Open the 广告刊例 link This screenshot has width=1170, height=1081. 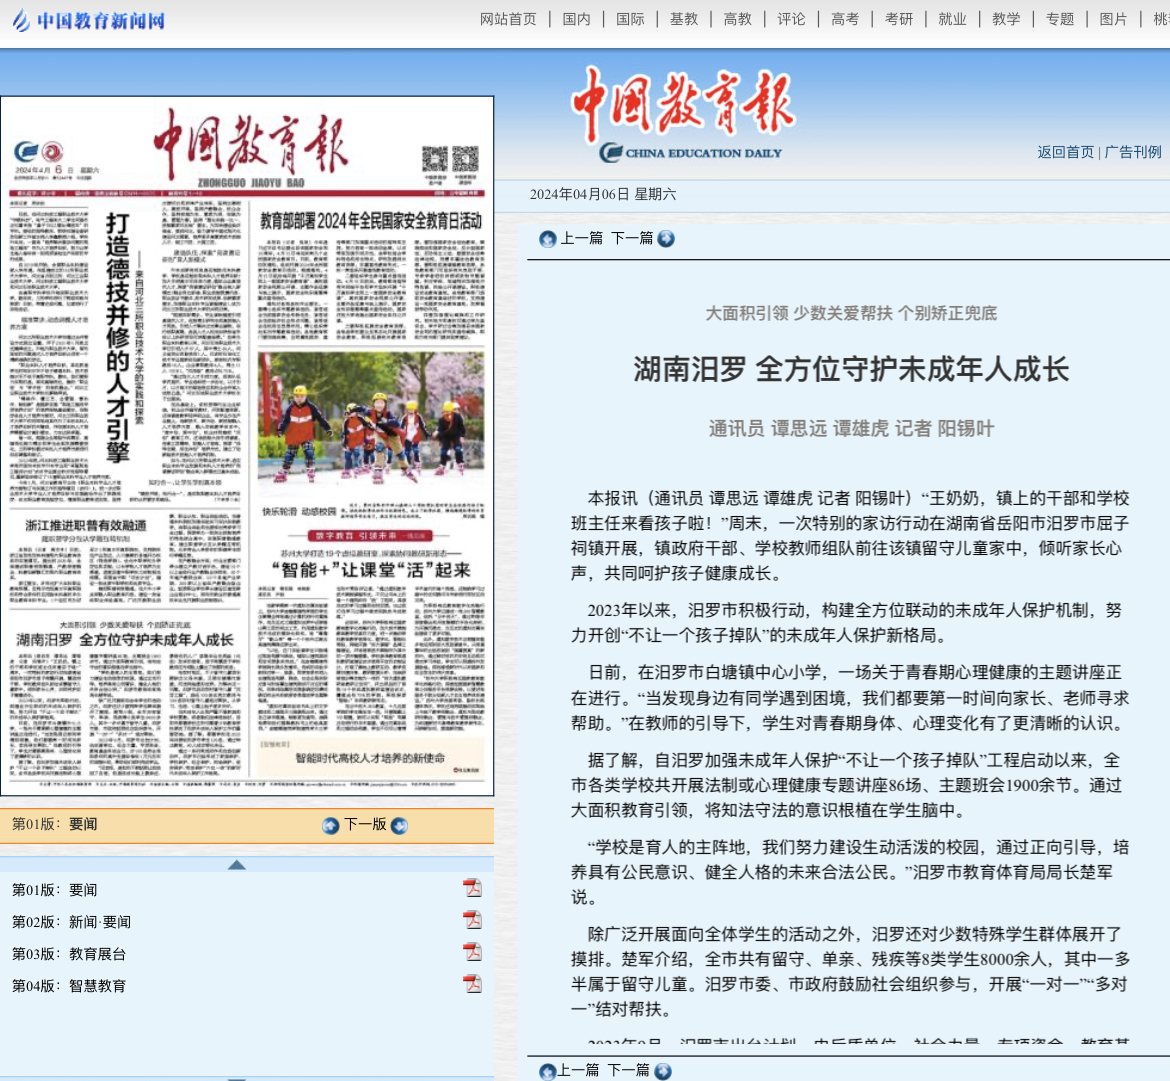tap(1133, 152)
